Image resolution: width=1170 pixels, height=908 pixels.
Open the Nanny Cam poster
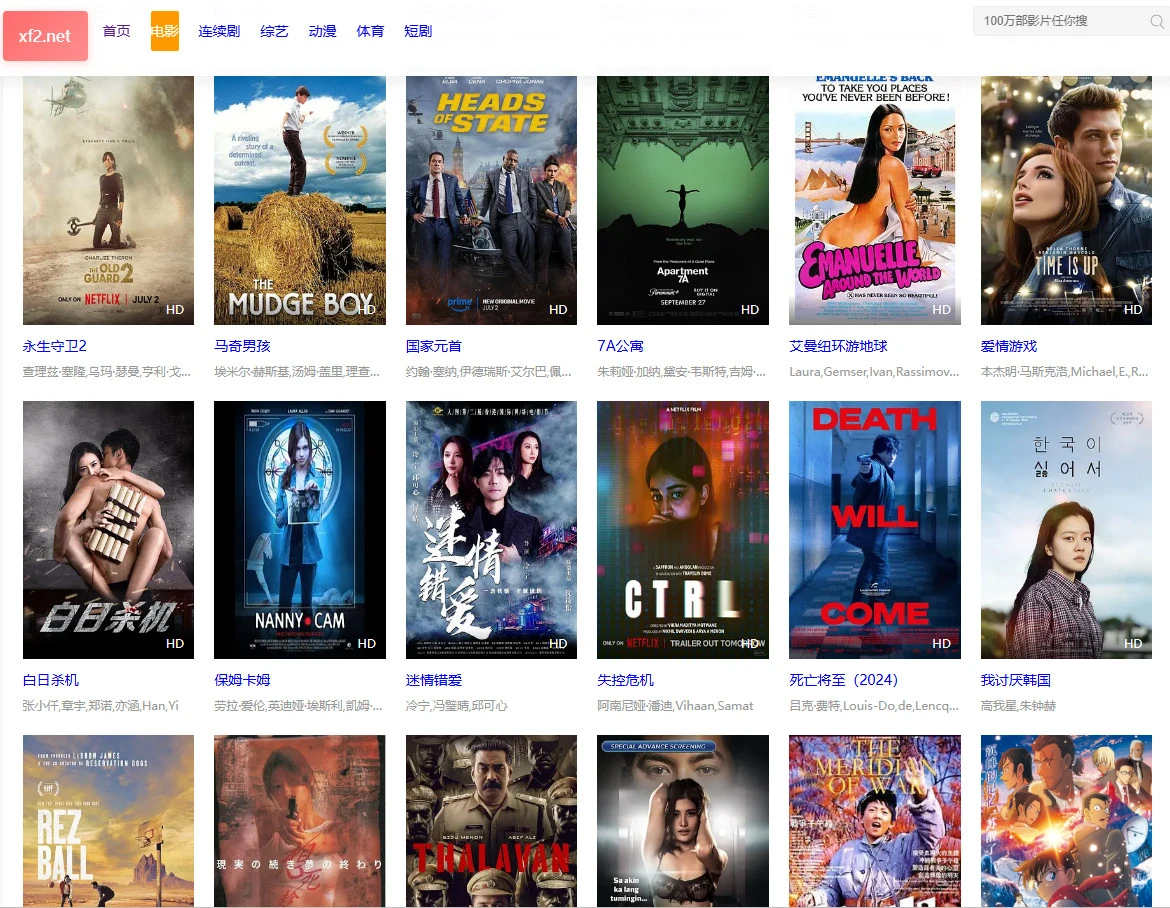point(300,530)
